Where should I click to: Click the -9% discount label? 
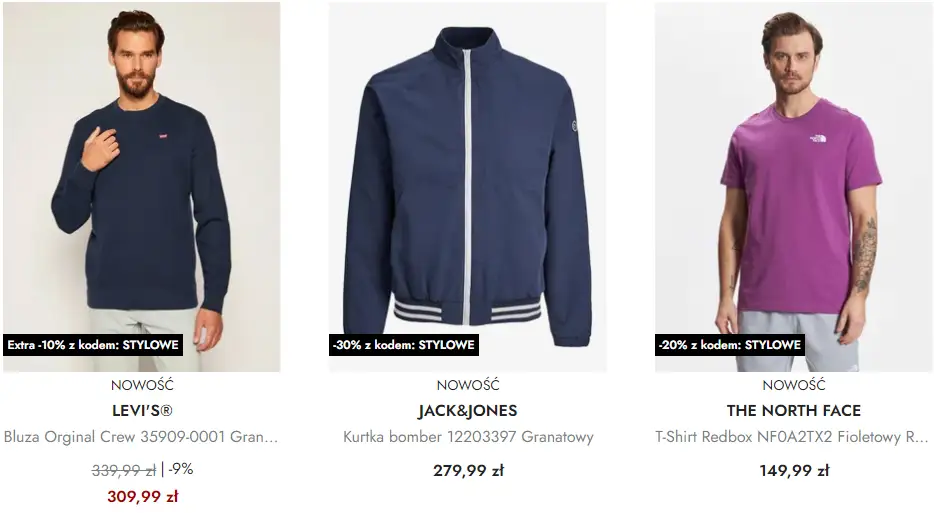tap(180, 470)
